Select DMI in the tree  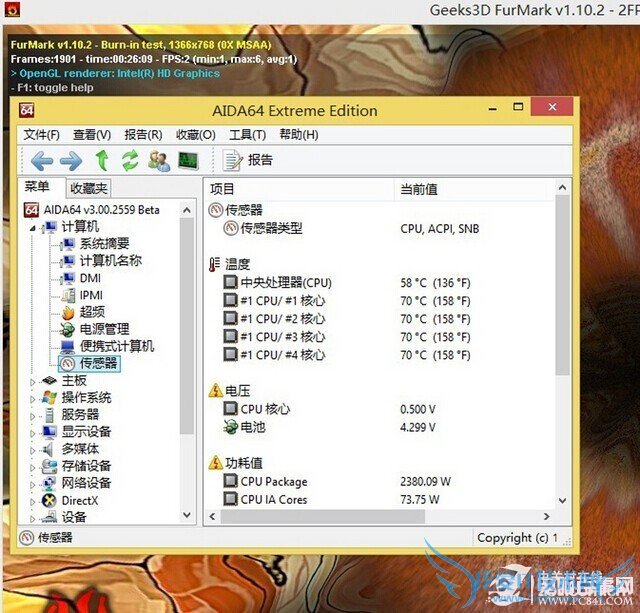(90, 278)
